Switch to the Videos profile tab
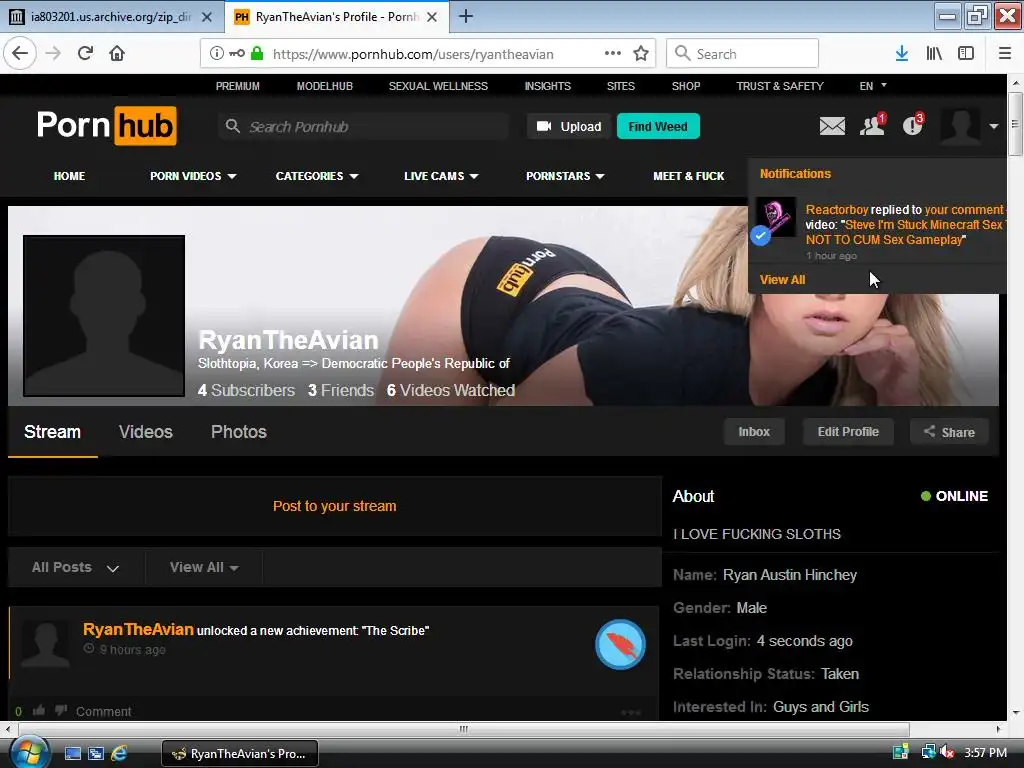 (146, 432)
